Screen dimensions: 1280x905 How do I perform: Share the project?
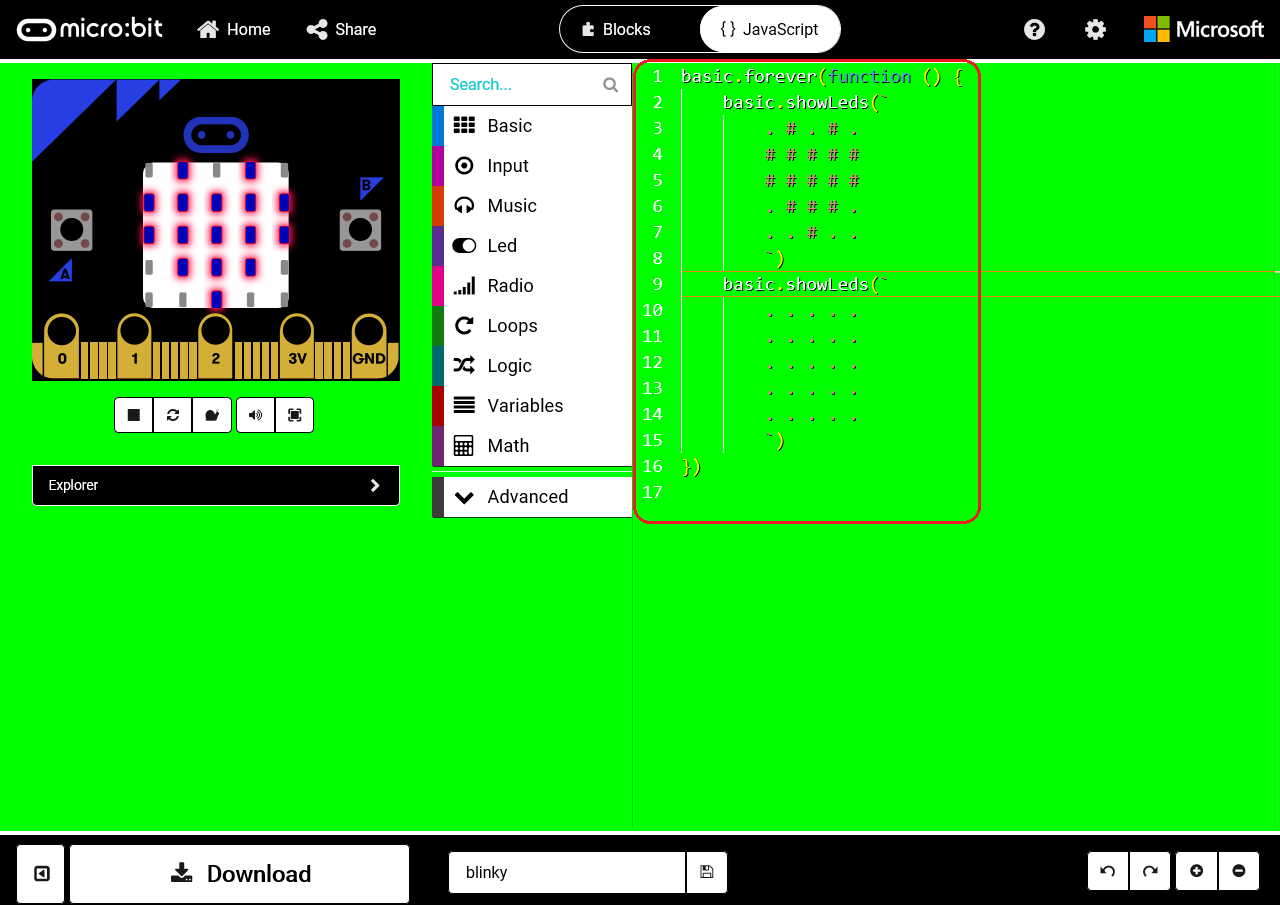pyautogui.click(x=340, y=29)
